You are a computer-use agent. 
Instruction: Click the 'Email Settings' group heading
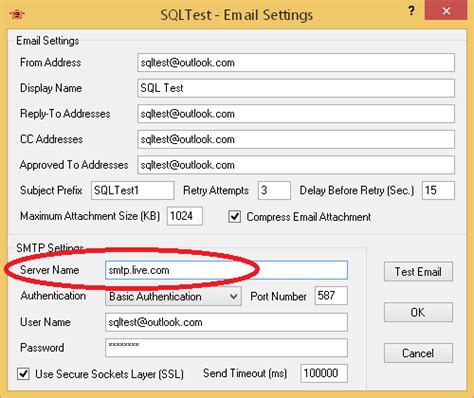pos(48,41)
